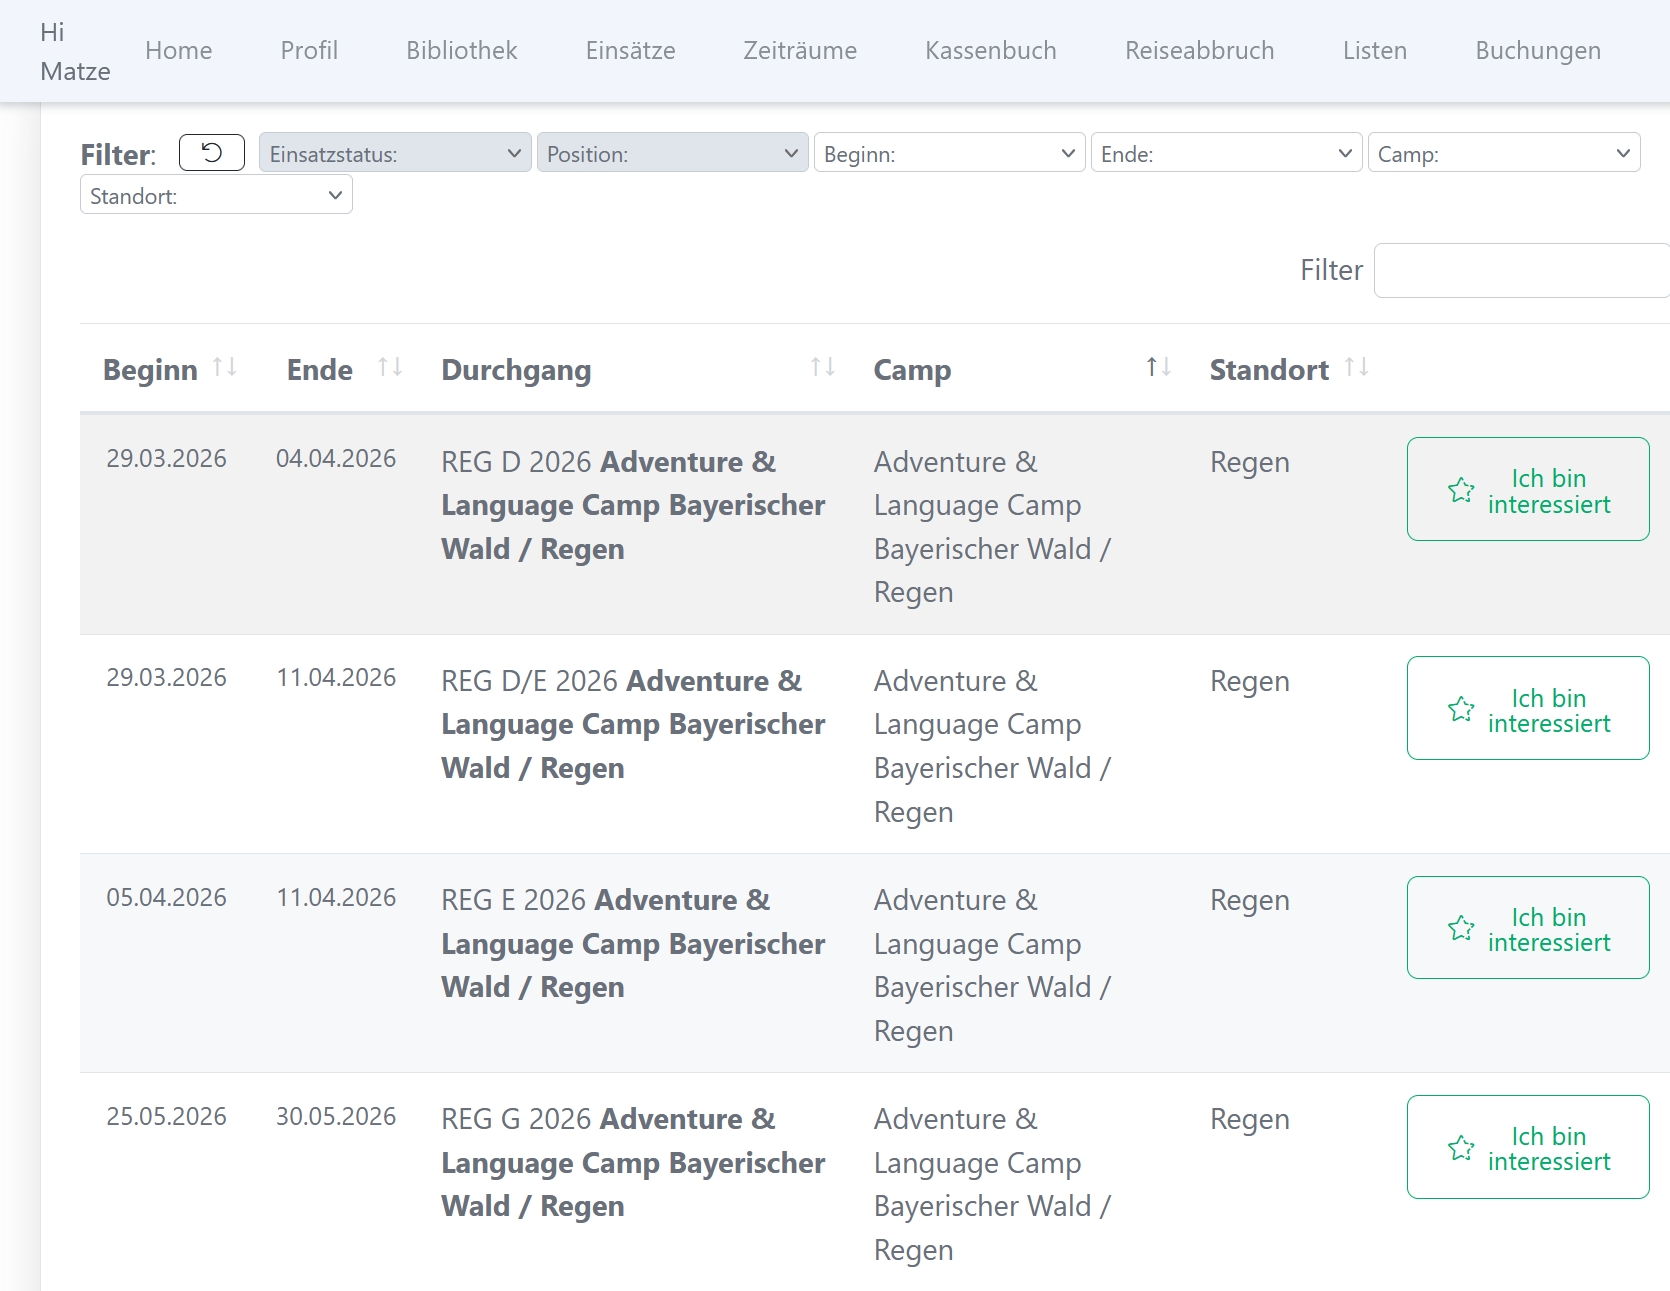
Task: Sort by Standort column arrows
Action: click(1356, 368)
